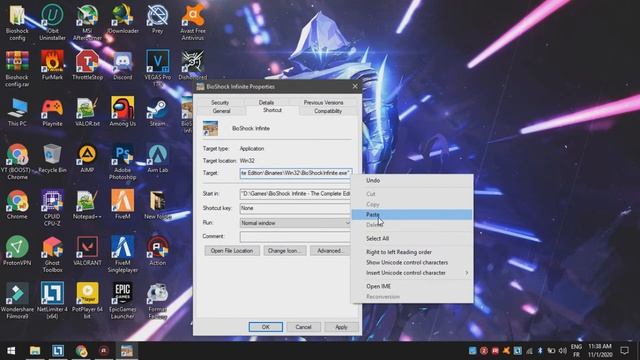640x360 pixels.
Task: Choose Select All in the context menu
Action: tap(412, 238)
